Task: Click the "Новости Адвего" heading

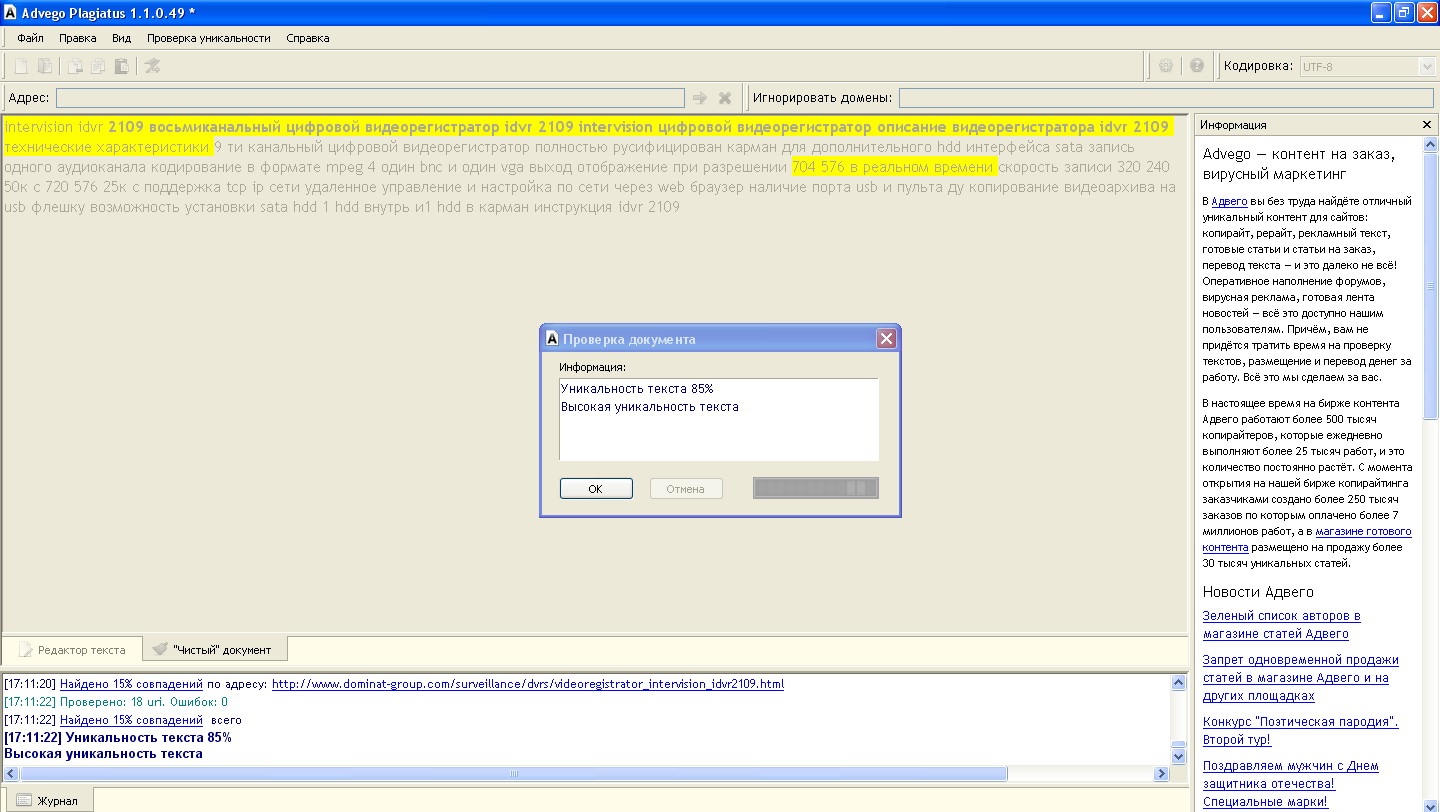Action: [x=1258, y=592]
